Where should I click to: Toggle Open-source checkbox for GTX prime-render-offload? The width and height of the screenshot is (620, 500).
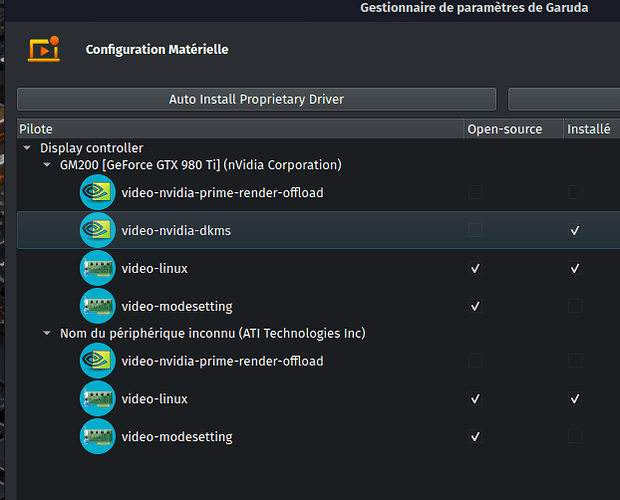point(475,192)
